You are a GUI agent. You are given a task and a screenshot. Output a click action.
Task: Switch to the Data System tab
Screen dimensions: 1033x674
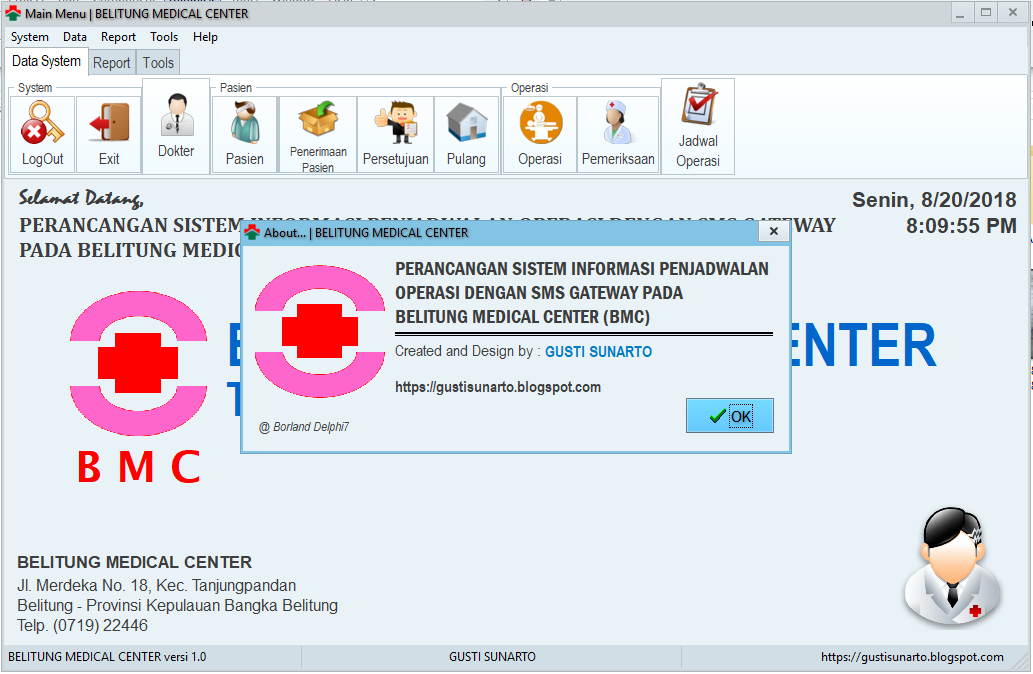coord(46,61)
